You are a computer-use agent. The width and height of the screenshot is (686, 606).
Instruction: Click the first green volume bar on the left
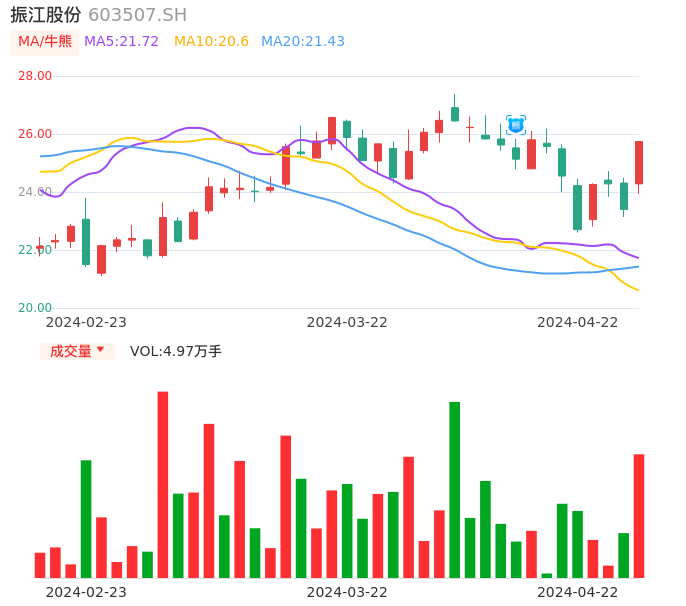(86, 518)
